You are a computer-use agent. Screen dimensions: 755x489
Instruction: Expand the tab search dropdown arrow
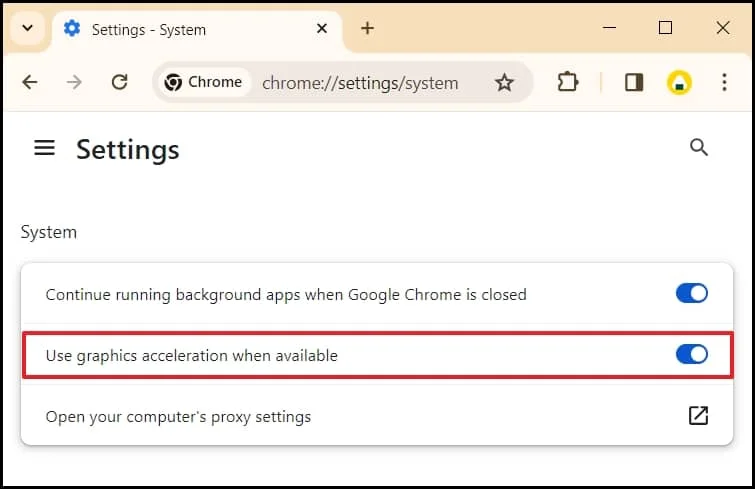(x=28, y=28)
